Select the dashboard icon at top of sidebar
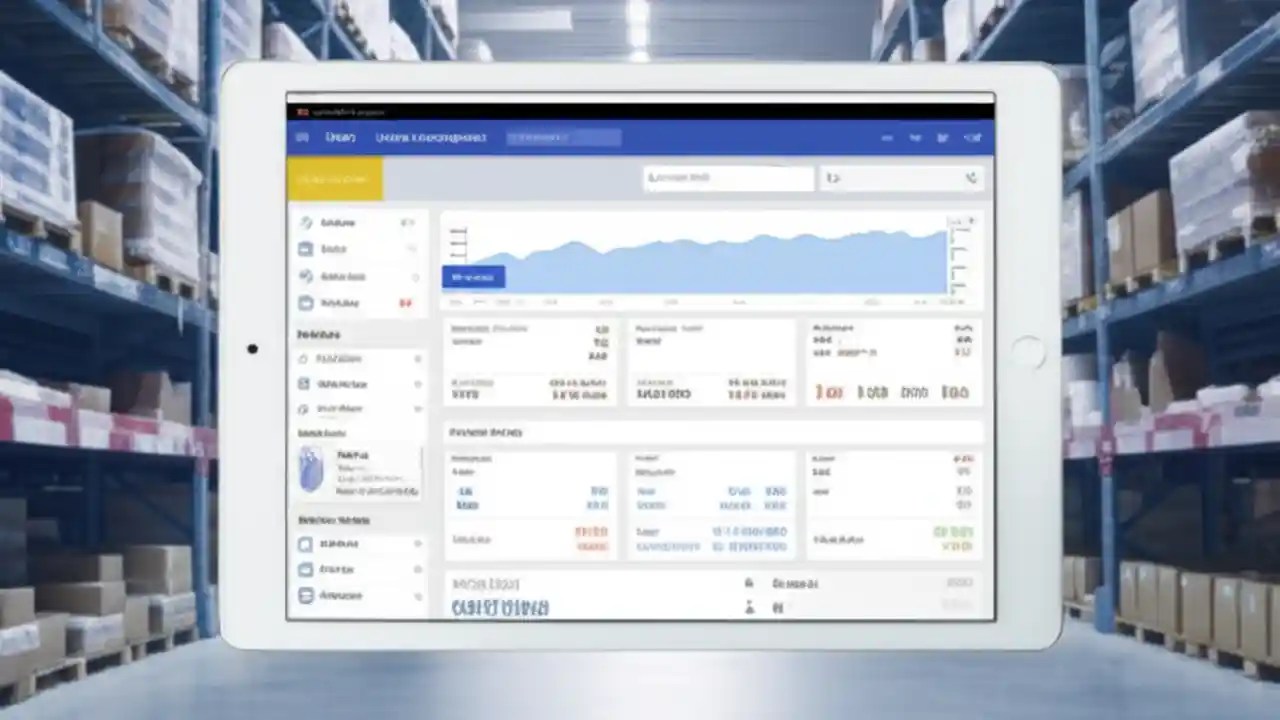 [306, 223]
